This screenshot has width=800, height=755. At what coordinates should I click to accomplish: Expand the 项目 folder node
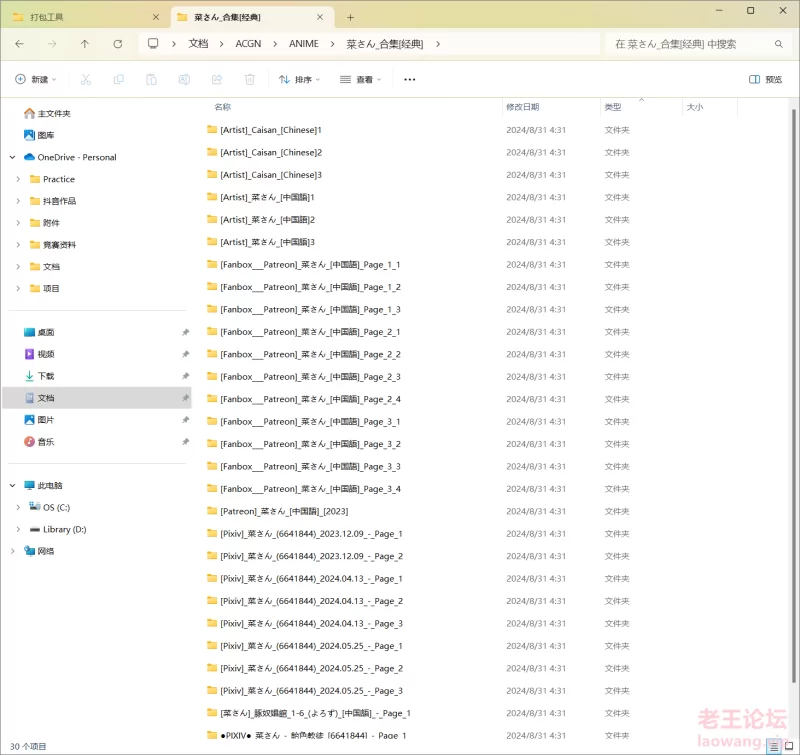click(18, 288)
